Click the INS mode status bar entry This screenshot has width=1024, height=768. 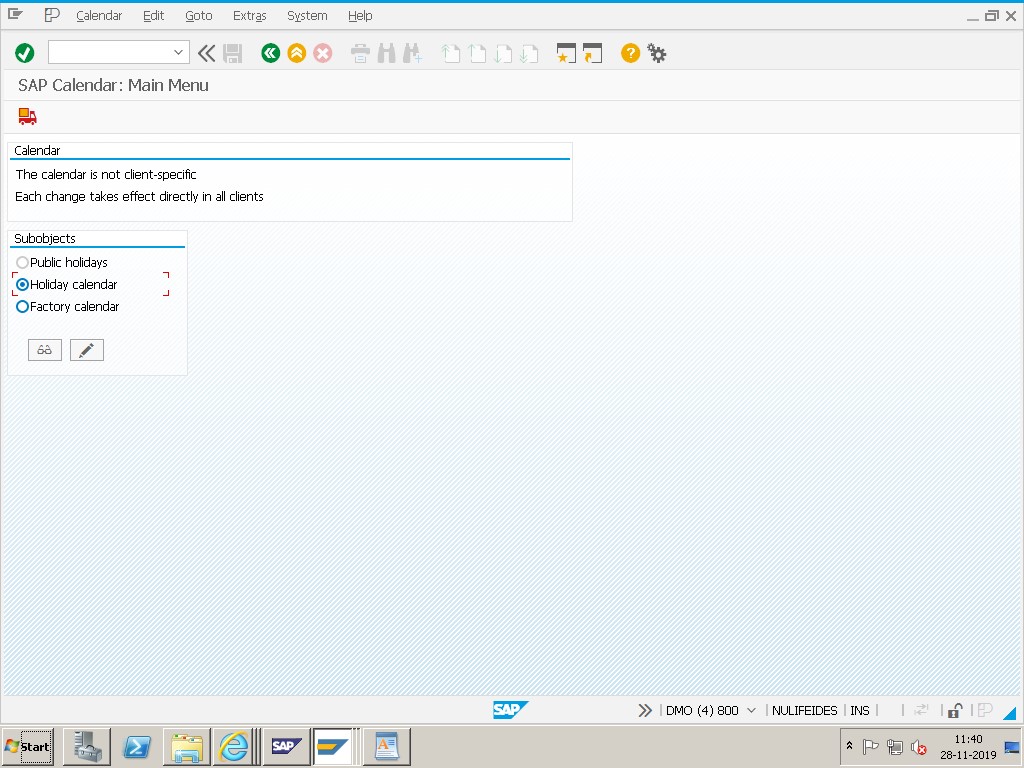(859, 711)
